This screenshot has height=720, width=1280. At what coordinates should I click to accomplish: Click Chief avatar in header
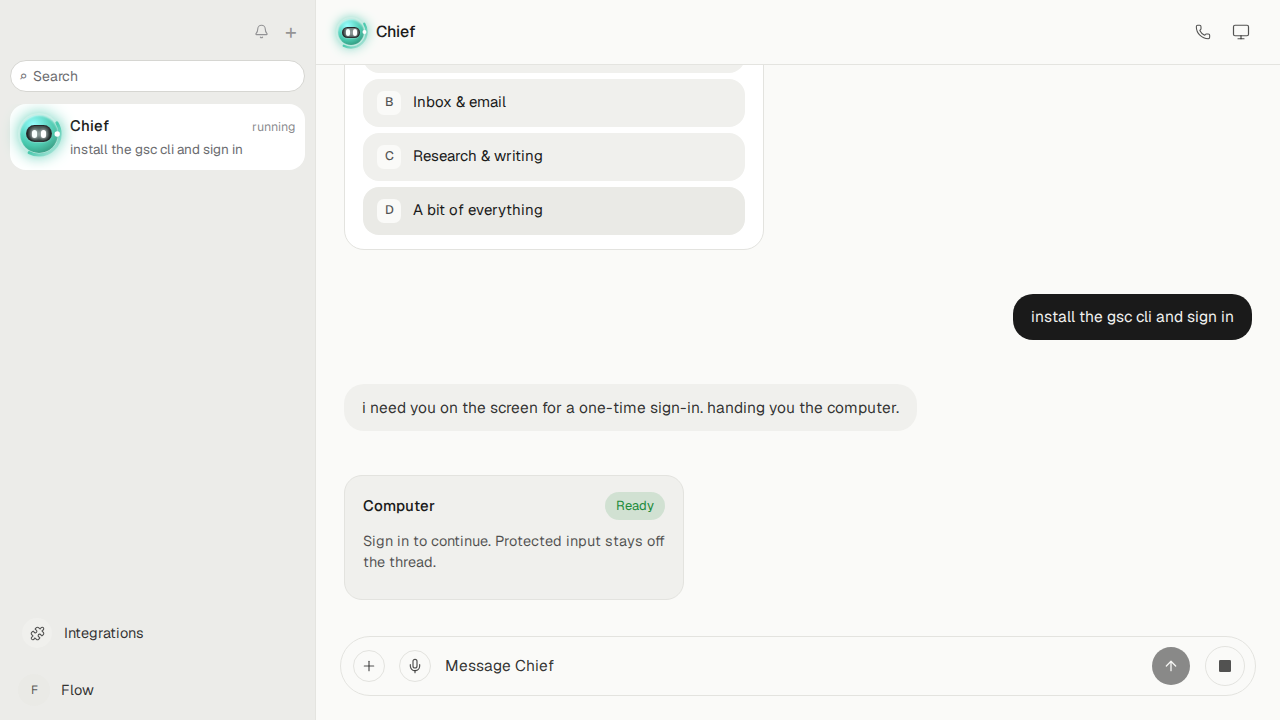pyautogui.click(x=351, y=32)
